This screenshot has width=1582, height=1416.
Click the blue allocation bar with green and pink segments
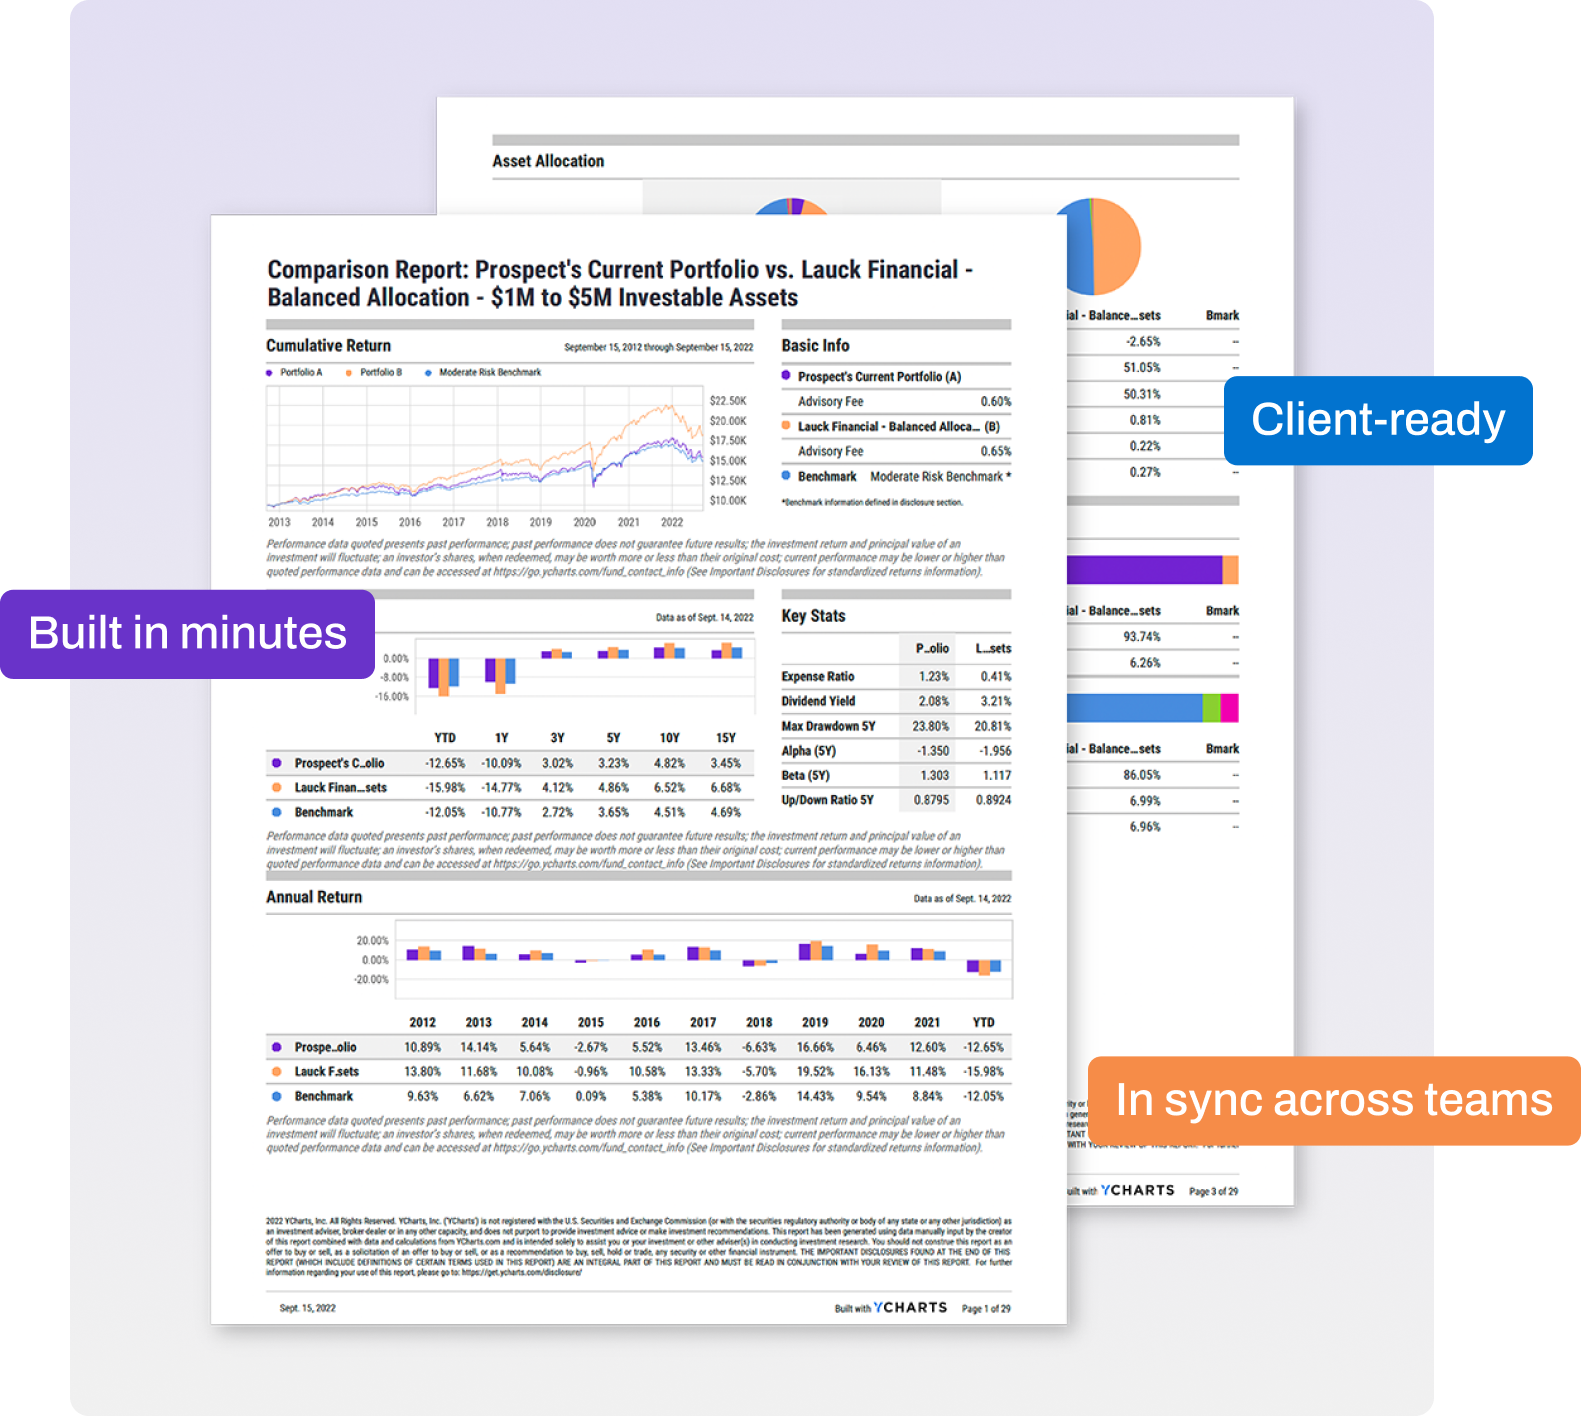[1152, 708]
